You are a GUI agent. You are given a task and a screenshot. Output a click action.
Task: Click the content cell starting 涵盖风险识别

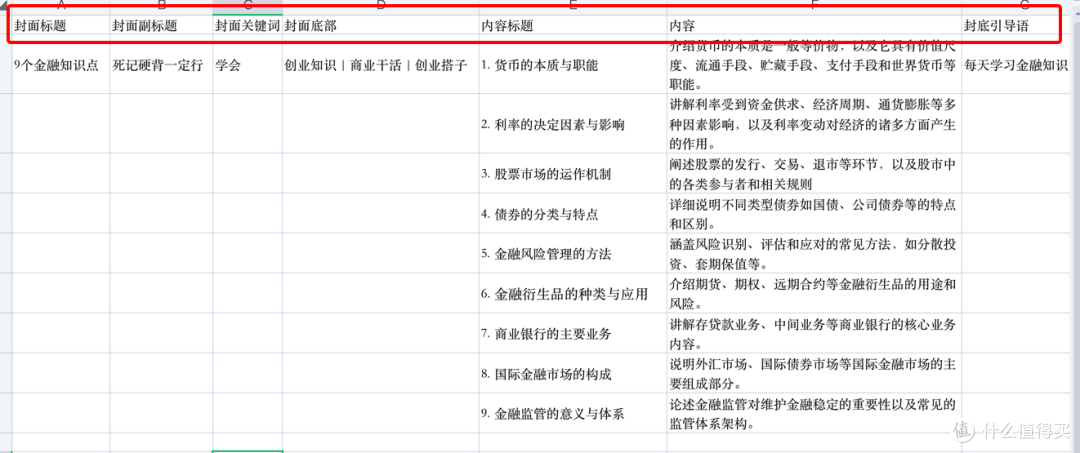(x=814, y=254)
